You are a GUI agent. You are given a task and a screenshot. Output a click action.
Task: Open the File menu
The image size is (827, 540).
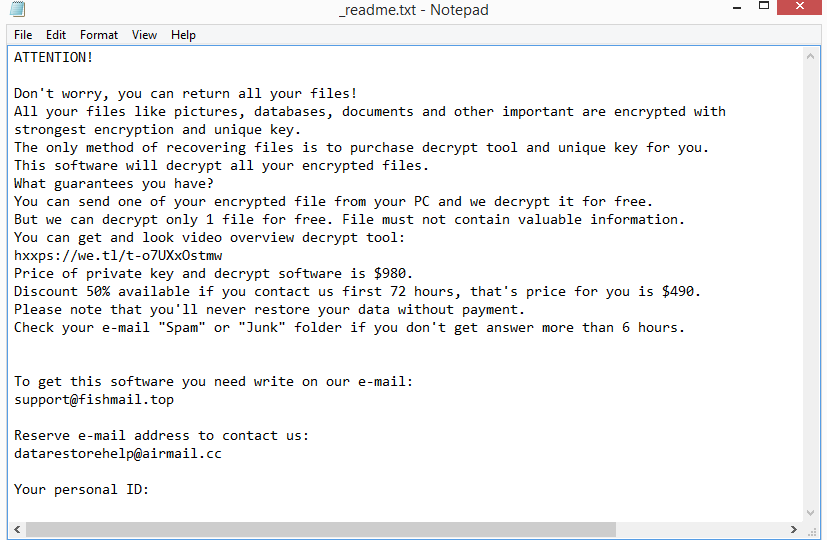(x=23, y=35)
